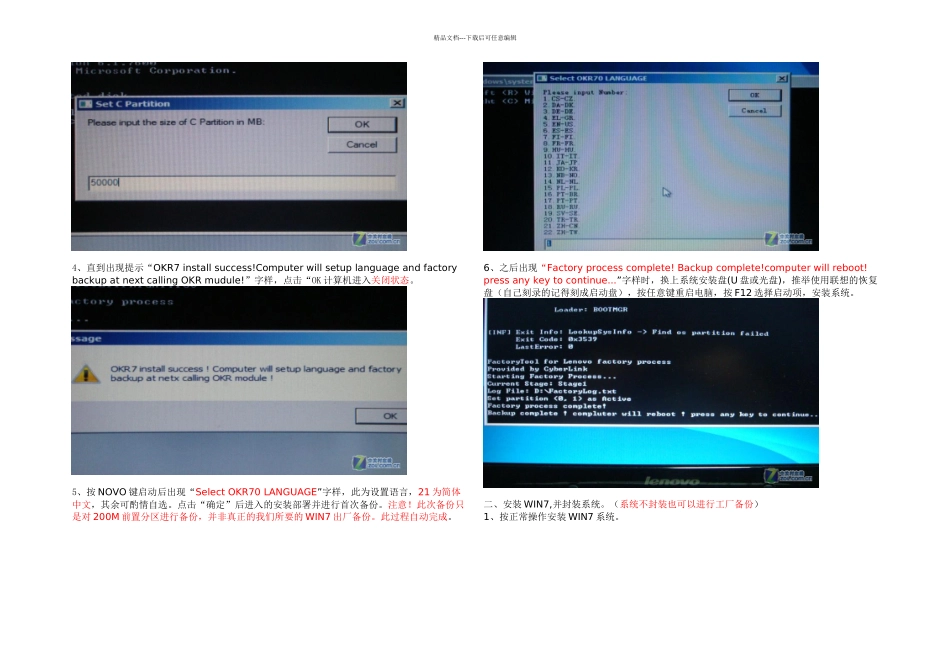The width and height of the screenshot is (950, 672).
Task: Click the yellow warning icon in the message box
Action: tap(86, 373)
